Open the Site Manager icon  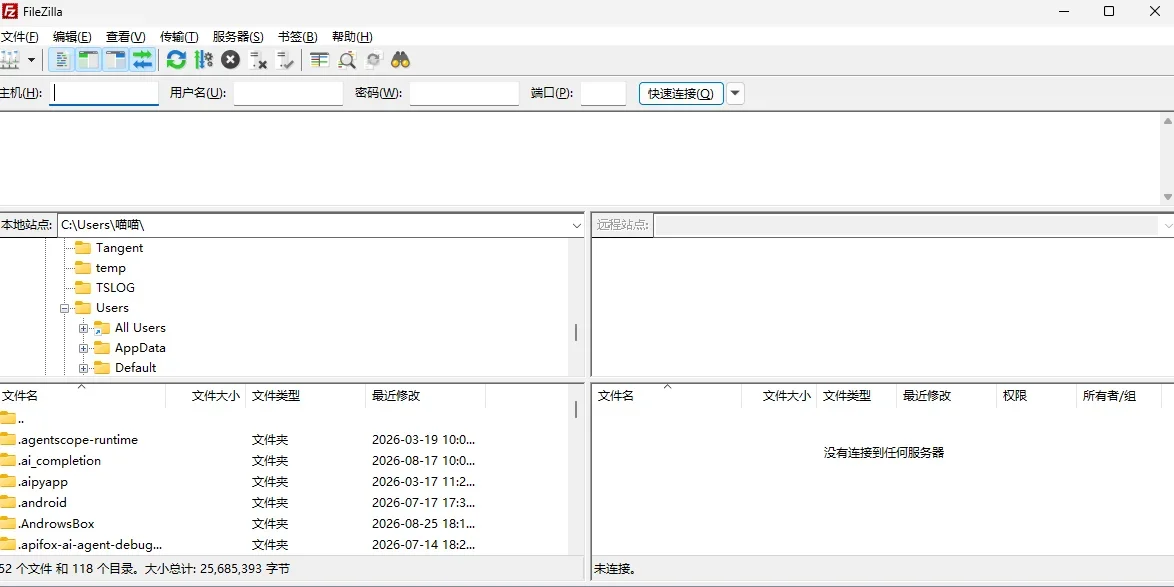pos(10,60)
